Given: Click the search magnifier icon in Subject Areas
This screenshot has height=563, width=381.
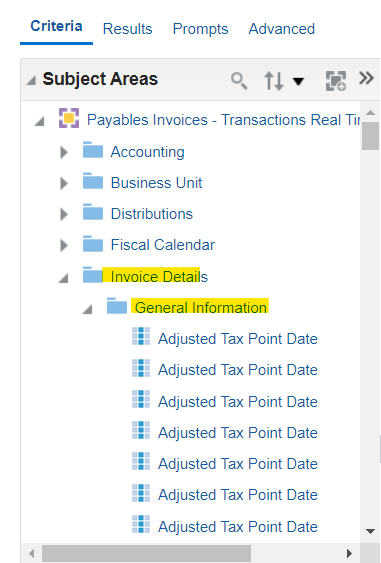Looking at the screenshot, I should click(x=239, y=80).
